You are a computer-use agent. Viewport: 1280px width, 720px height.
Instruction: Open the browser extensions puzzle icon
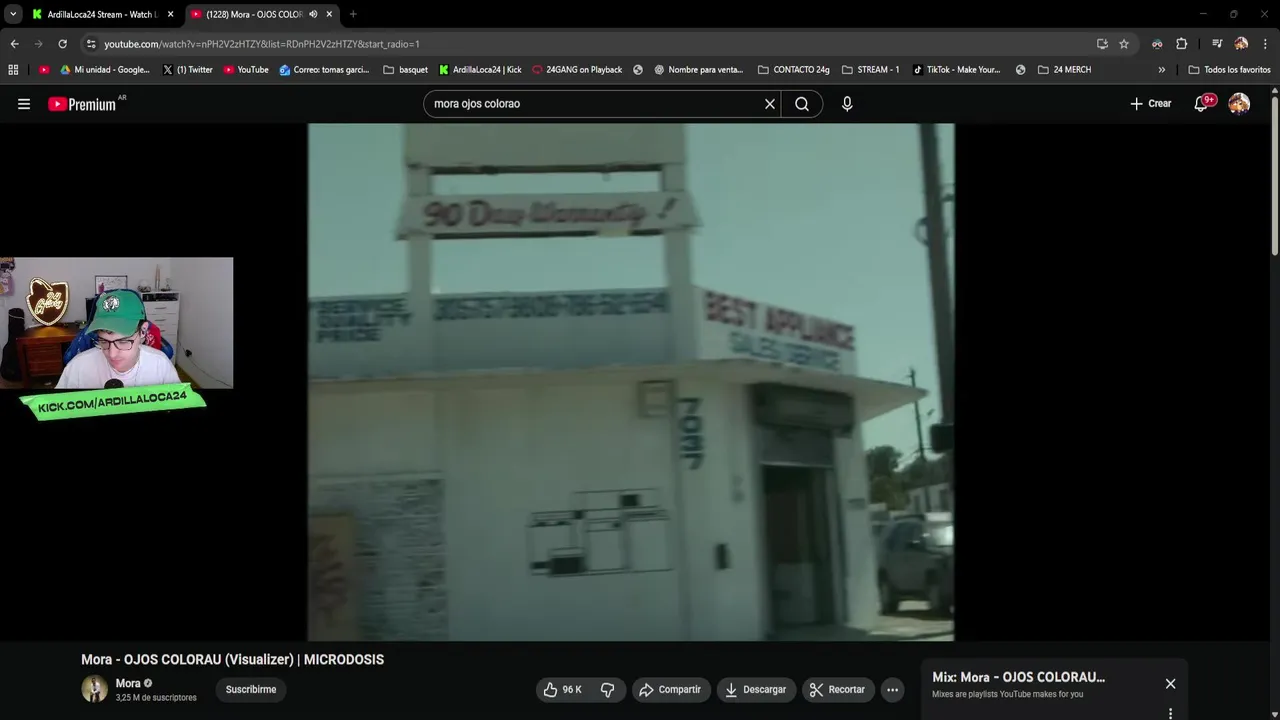1181,44
